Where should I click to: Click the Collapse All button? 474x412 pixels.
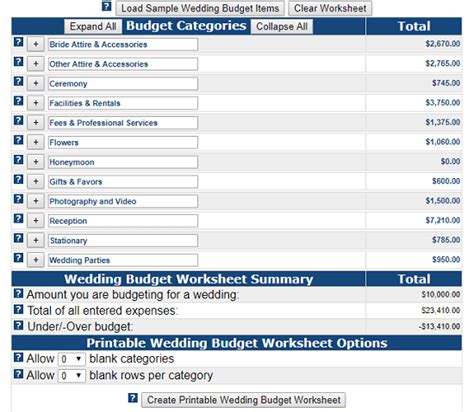point(282,27)
